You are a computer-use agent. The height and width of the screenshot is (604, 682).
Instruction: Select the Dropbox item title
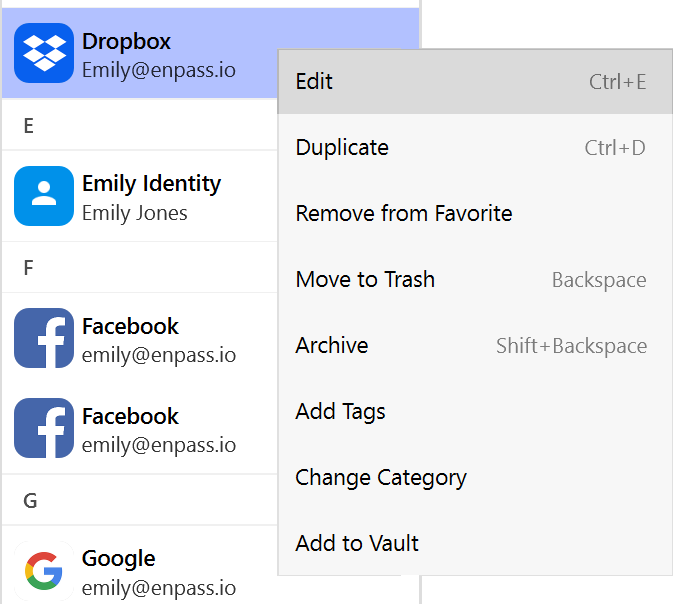pos(126,42)
